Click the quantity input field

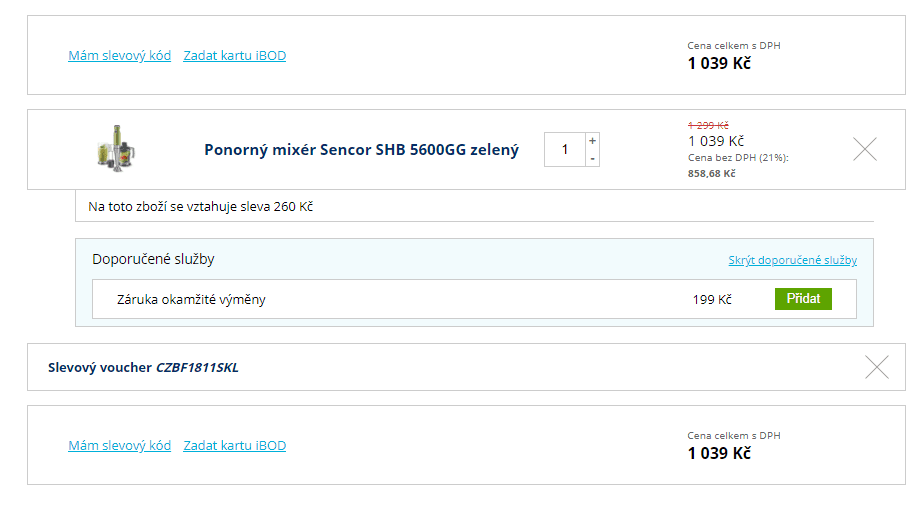(x=564, y=150)
